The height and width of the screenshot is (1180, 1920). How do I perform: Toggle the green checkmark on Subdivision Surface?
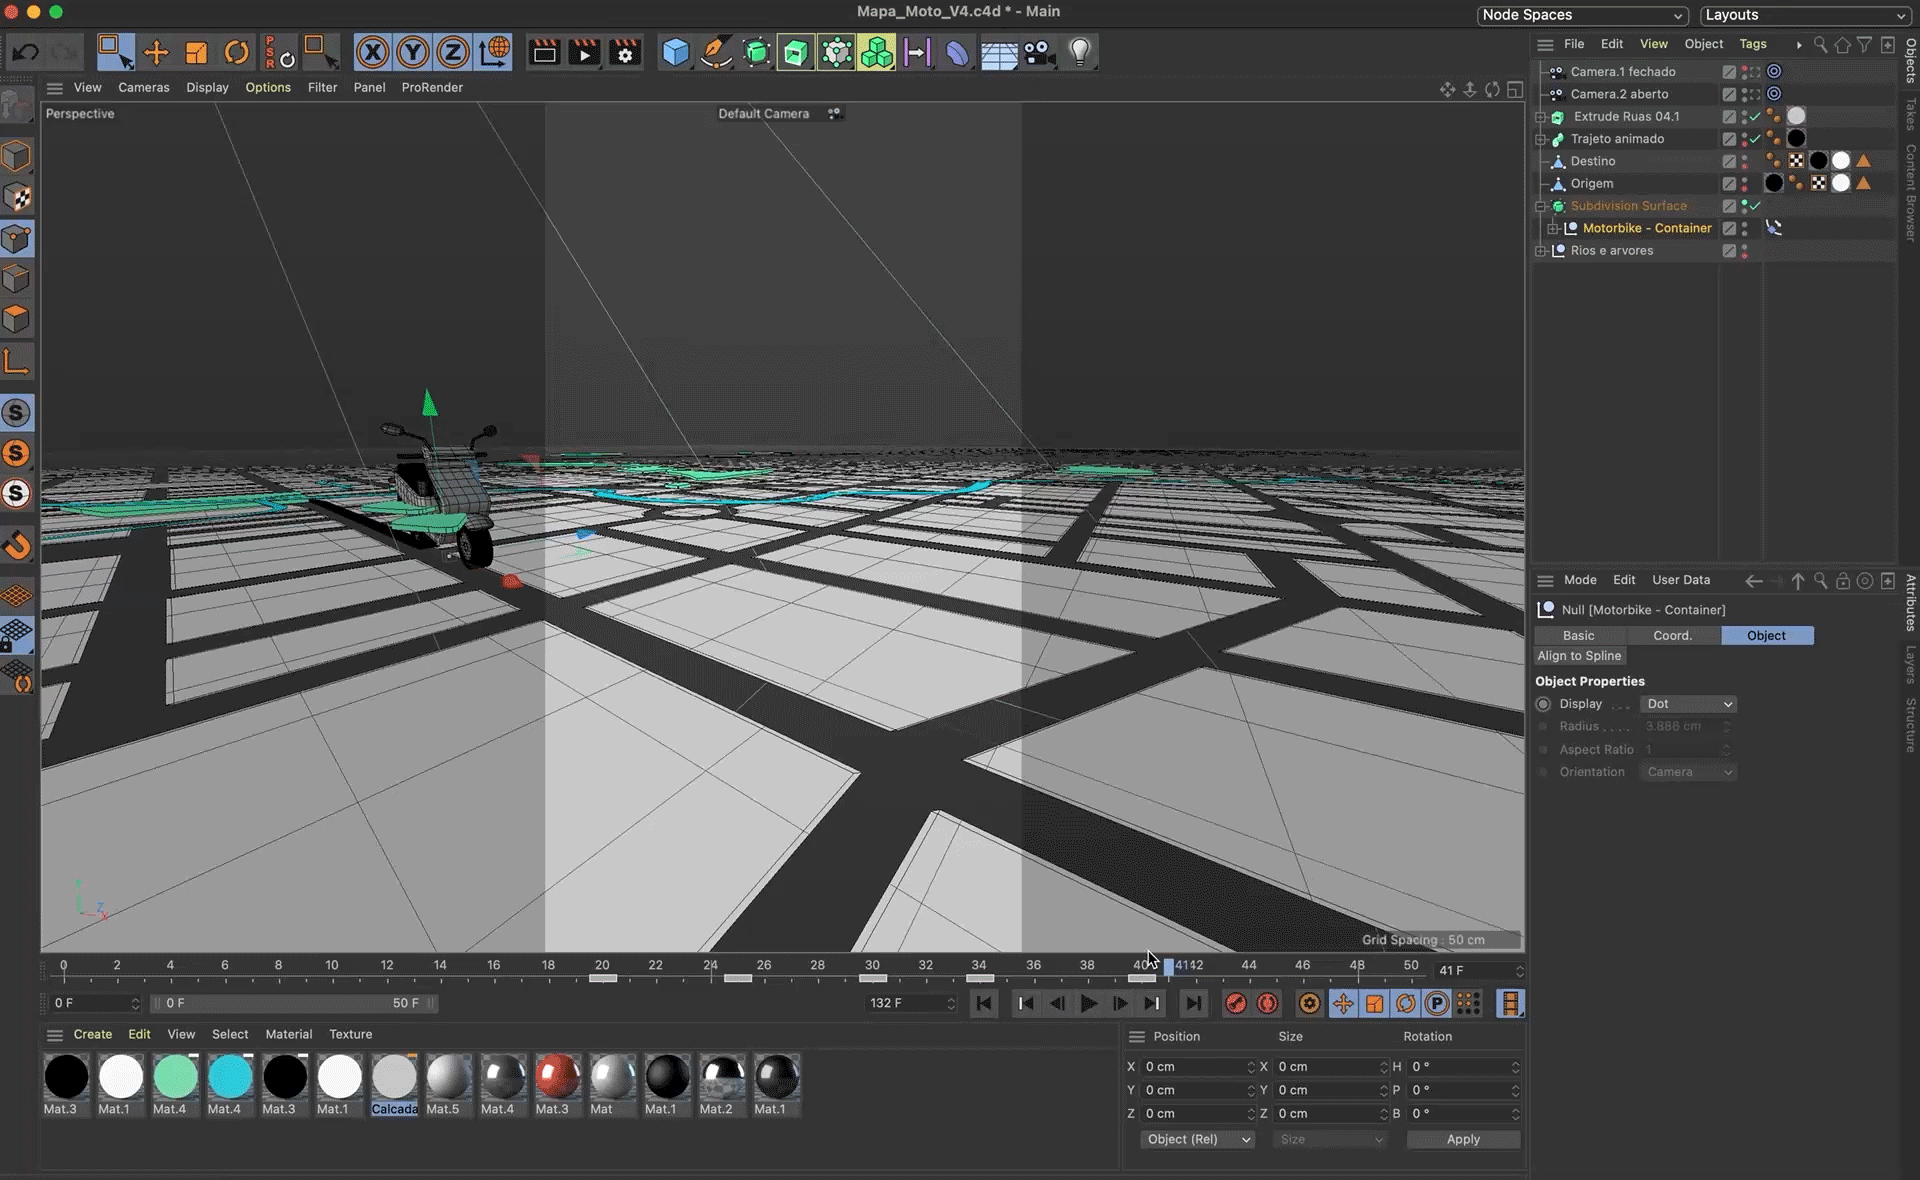pos(1756,206)
